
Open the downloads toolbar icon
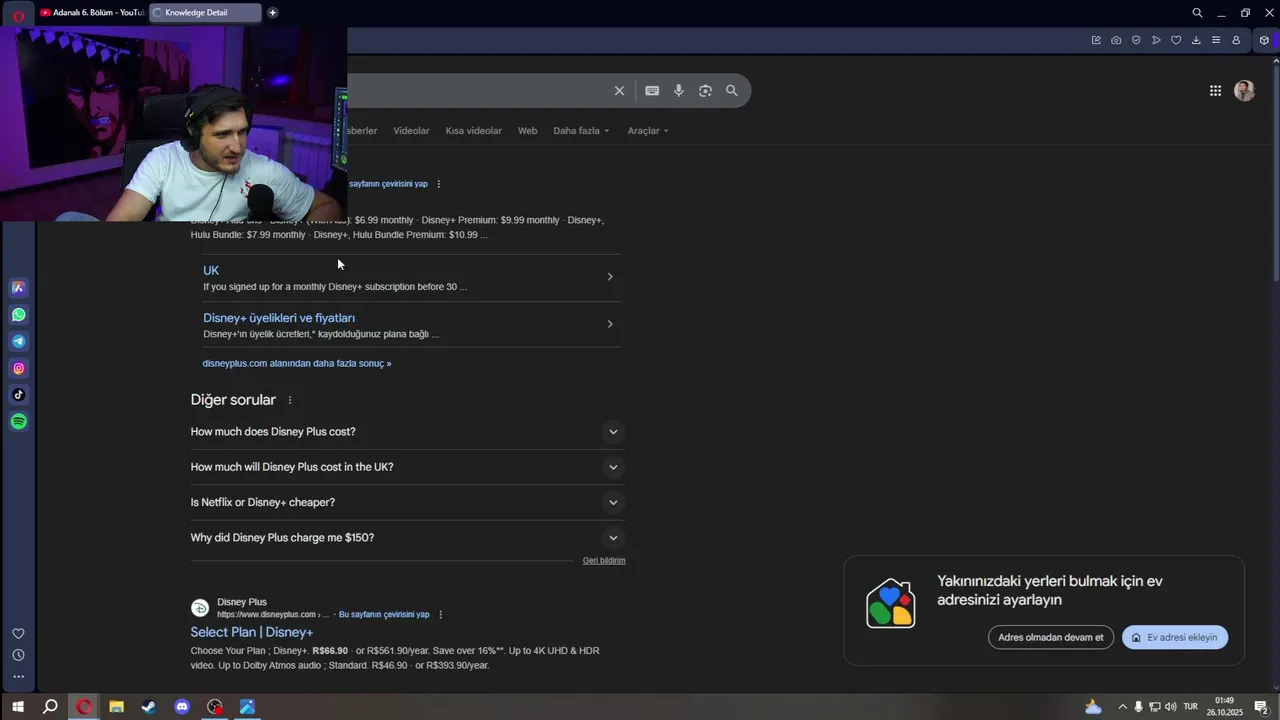pos(1196,40)
